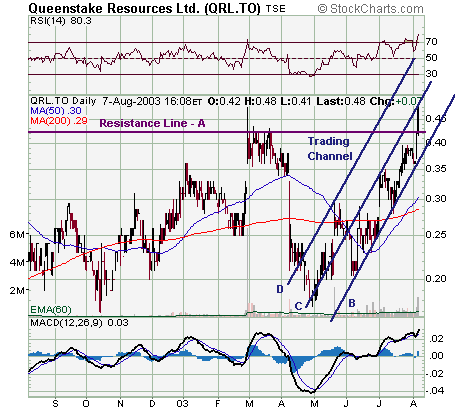Screen dimensions: 455x412
Task: Select the blue "MA(50) .30" legend
Action: pos(56,111)
